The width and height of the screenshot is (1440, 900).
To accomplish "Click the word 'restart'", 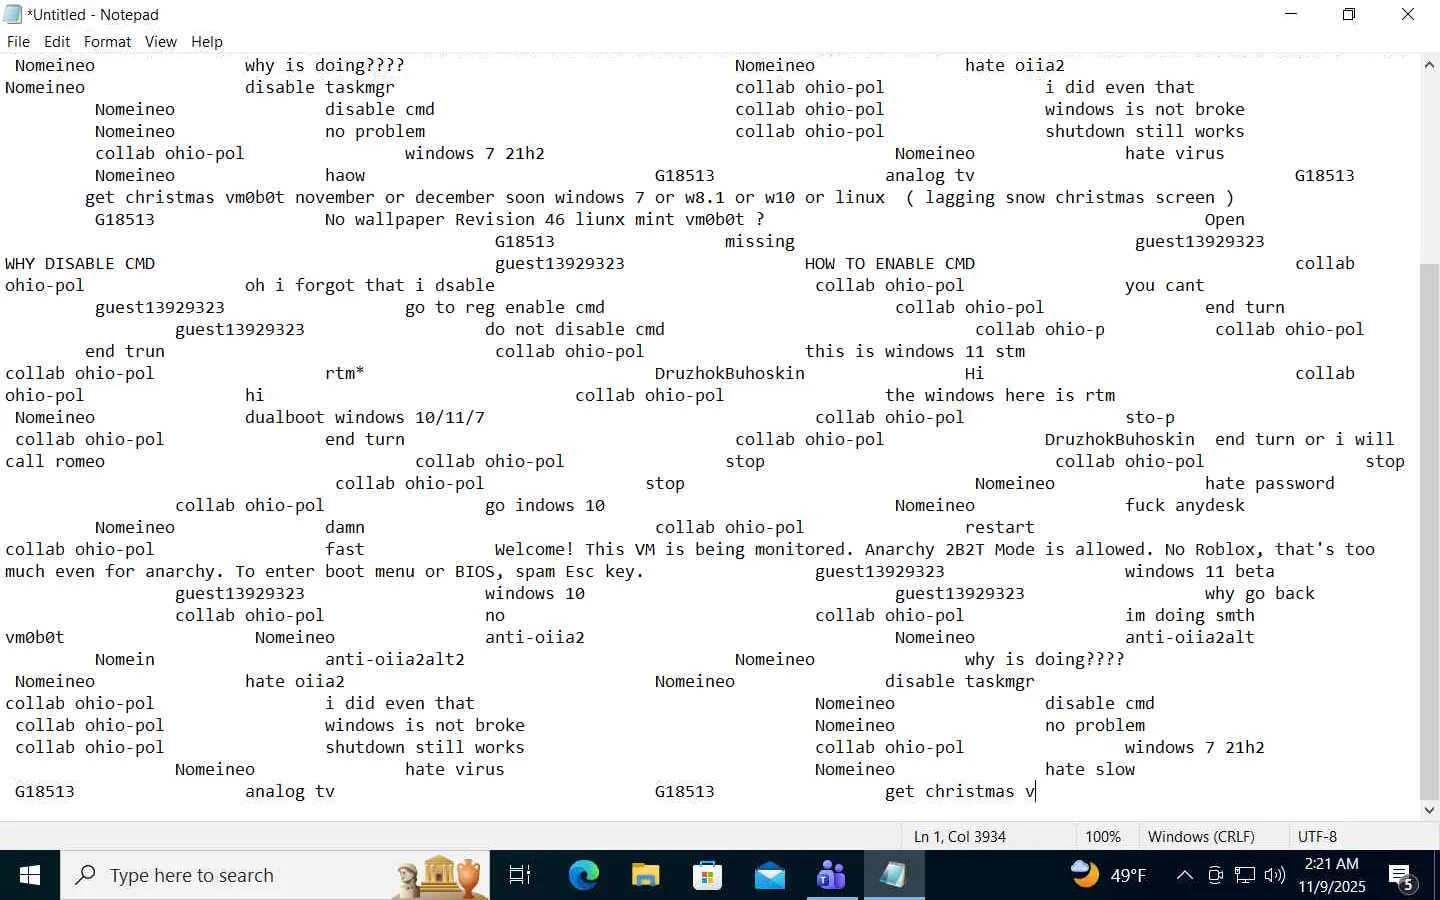I will coord(1000,528).
